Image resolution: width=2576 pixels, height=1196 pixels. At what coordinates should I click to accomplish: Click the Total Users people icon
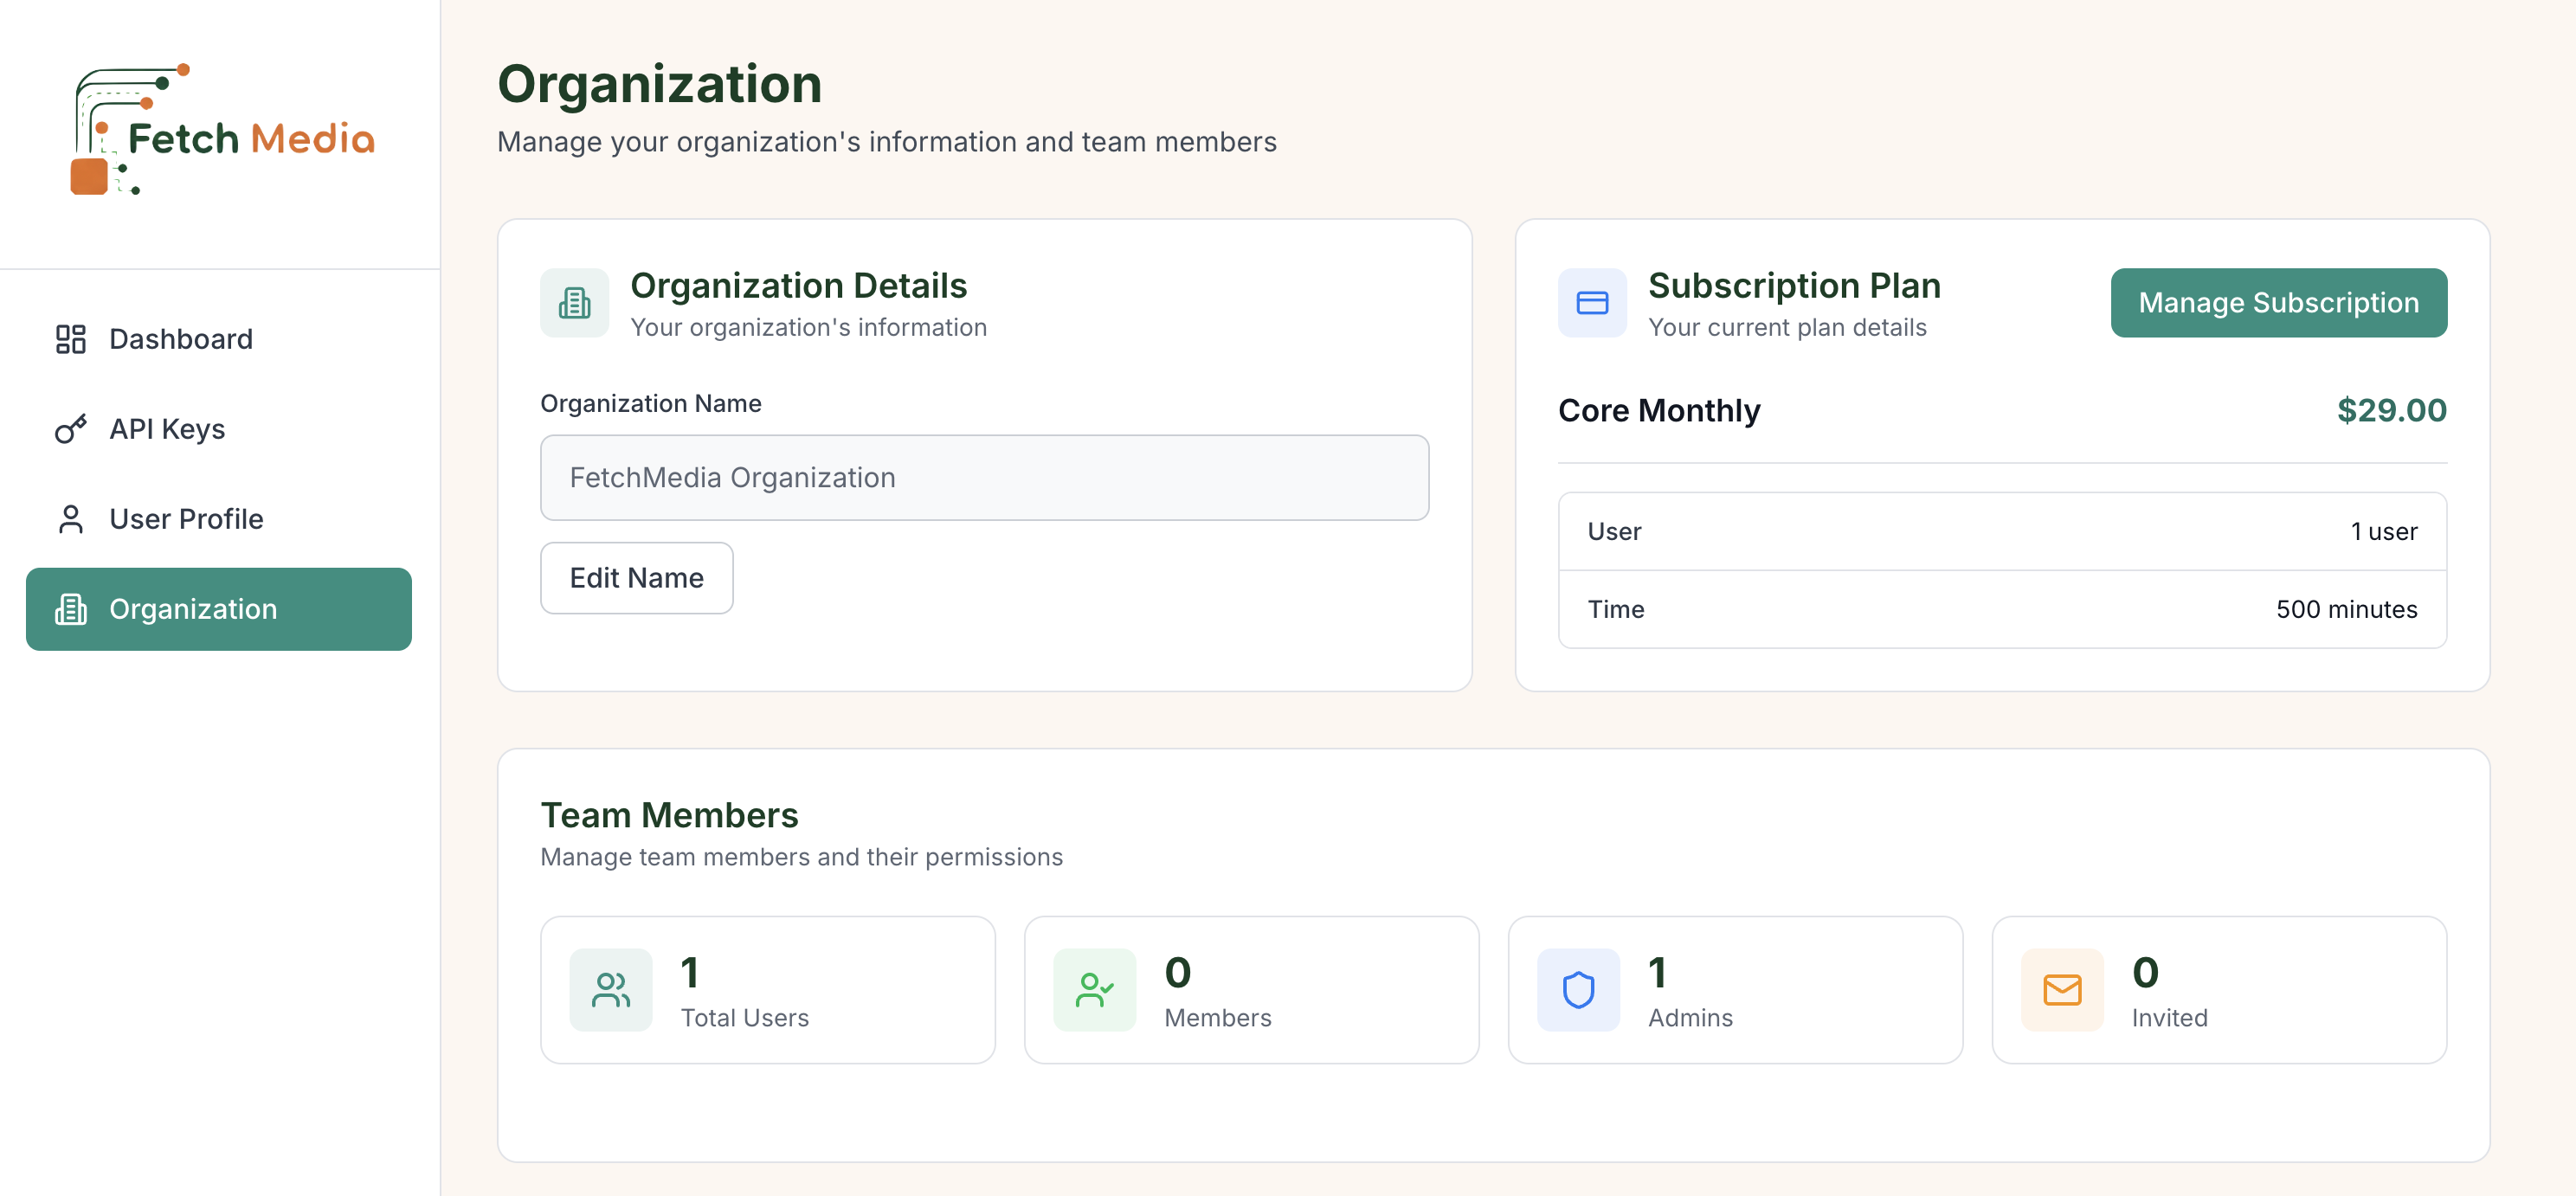(x=610, y=990)
